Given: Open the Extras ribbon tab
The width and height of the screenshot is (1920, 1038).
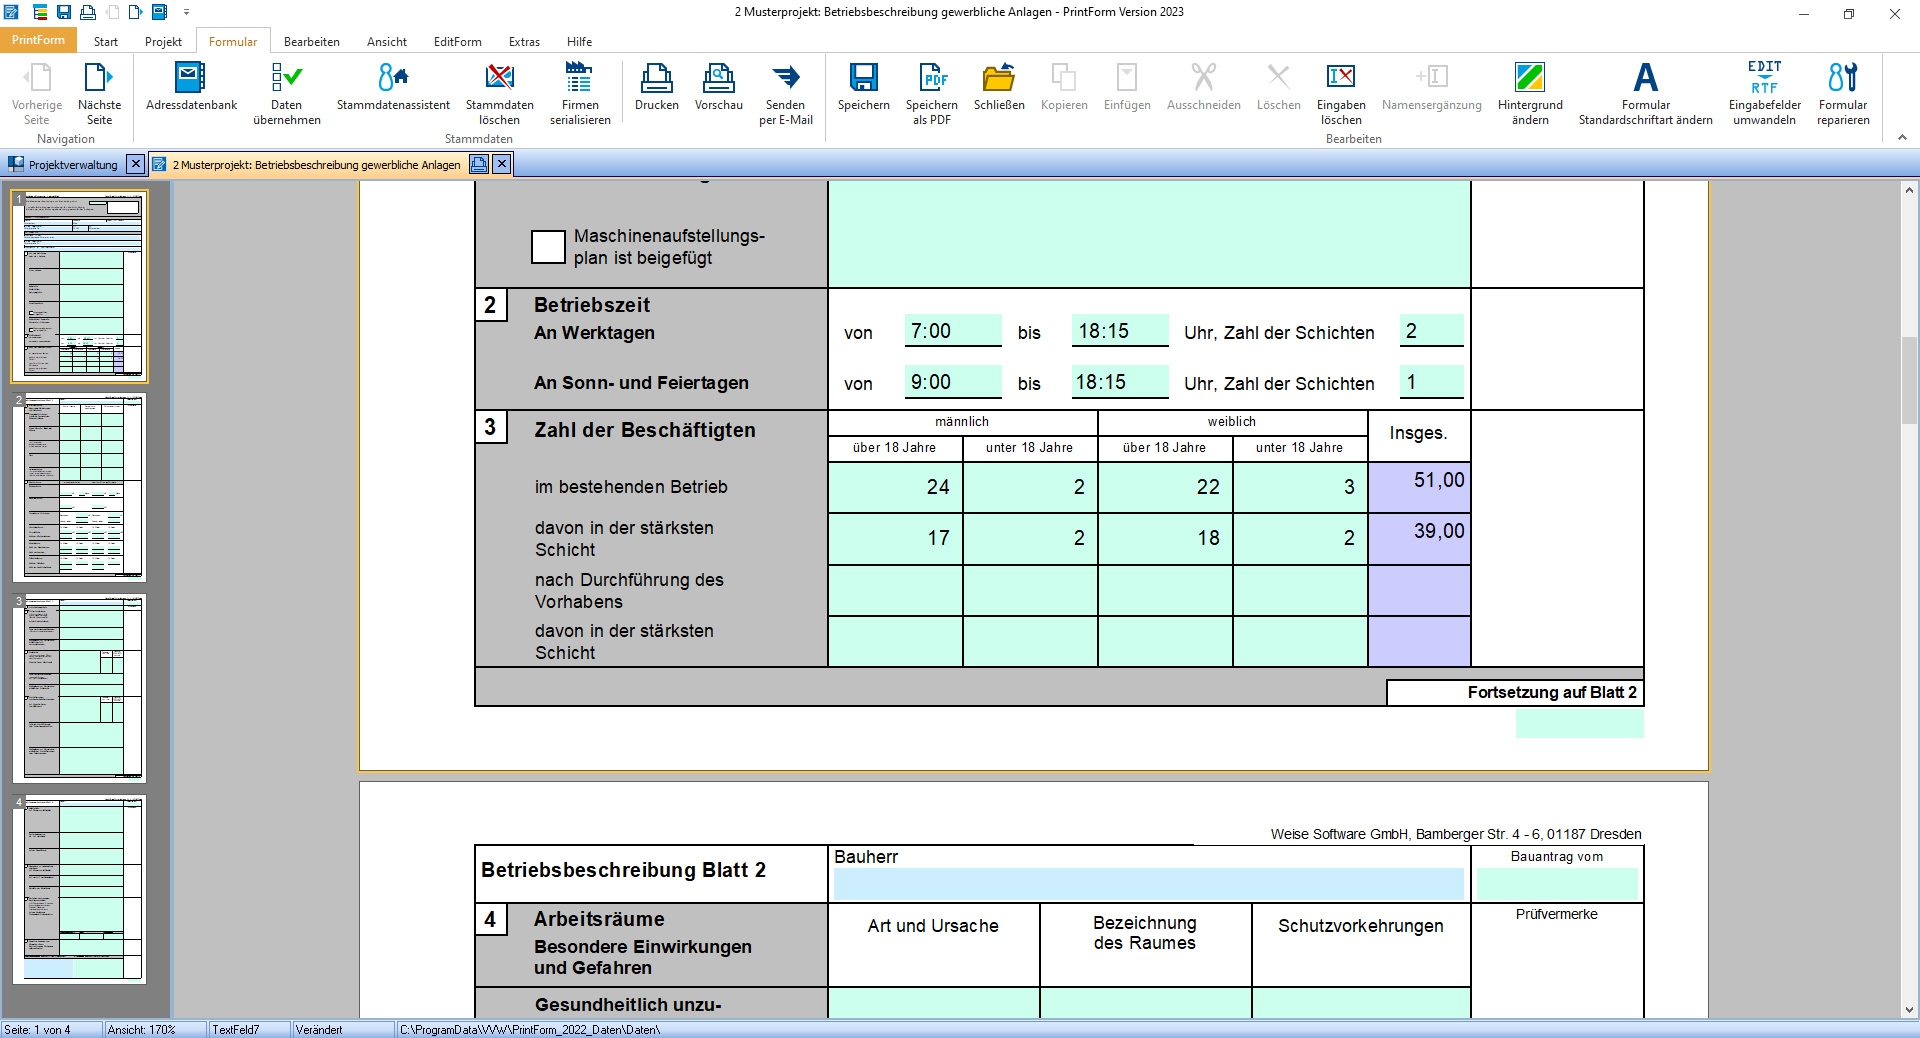Looking at the screenshot, I should click(x=524, y=42).
